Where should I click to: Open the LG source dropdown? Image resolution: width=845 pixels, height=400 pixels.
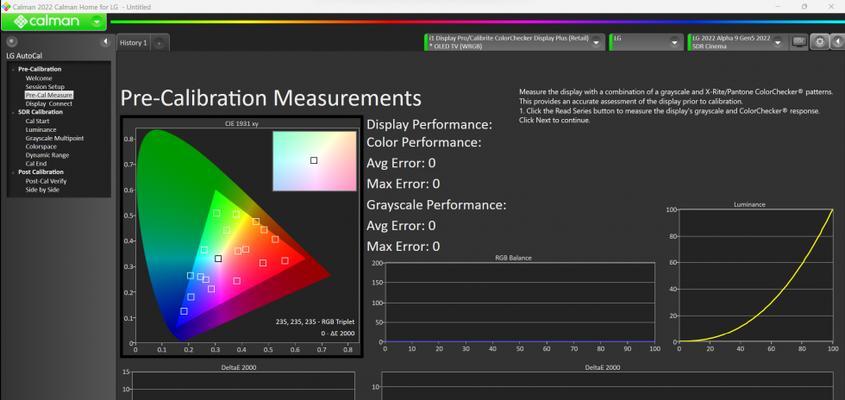tap(674, 43)
